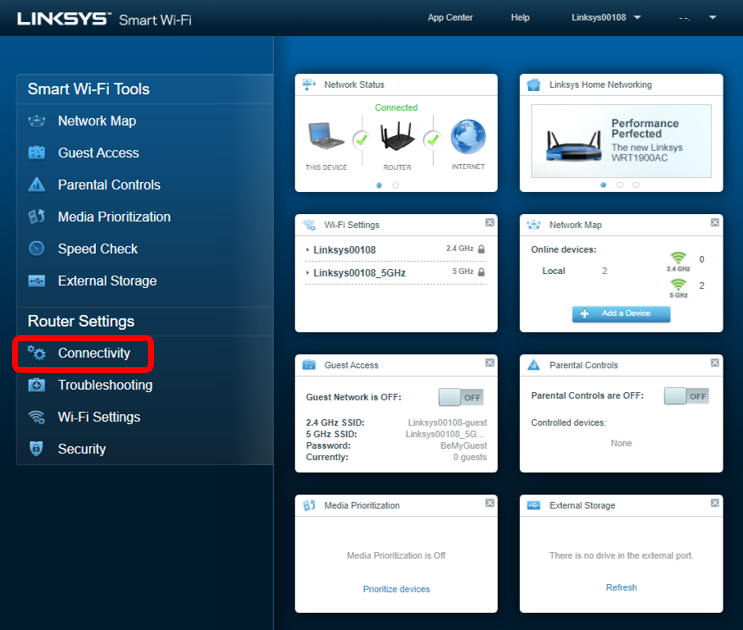Open Speed Check gauge icon

pos(36,249)
